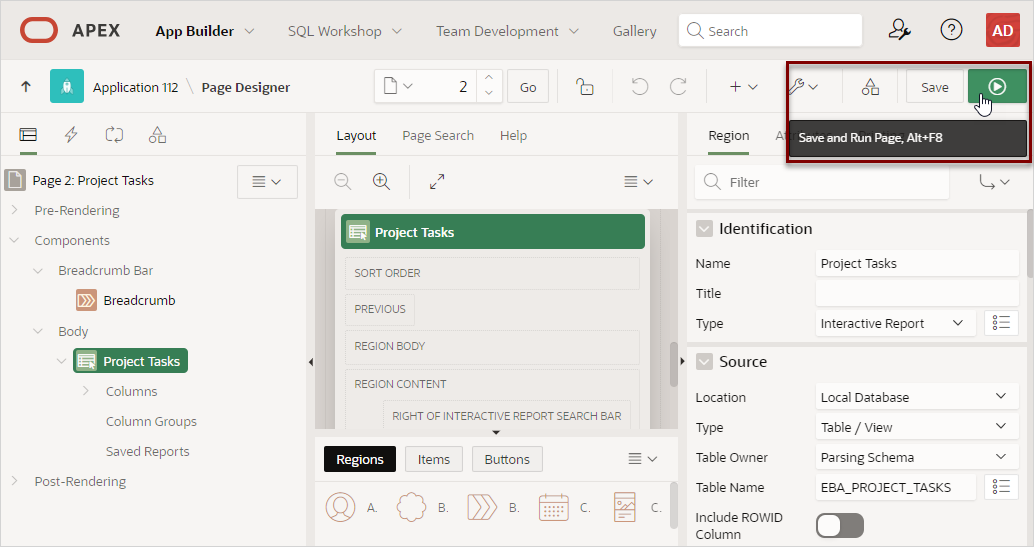Click the Zoom Out icon
Image resolution: width=1034 pixels, height=547 pixels.
pyautogui.click(x=343, y=181)
